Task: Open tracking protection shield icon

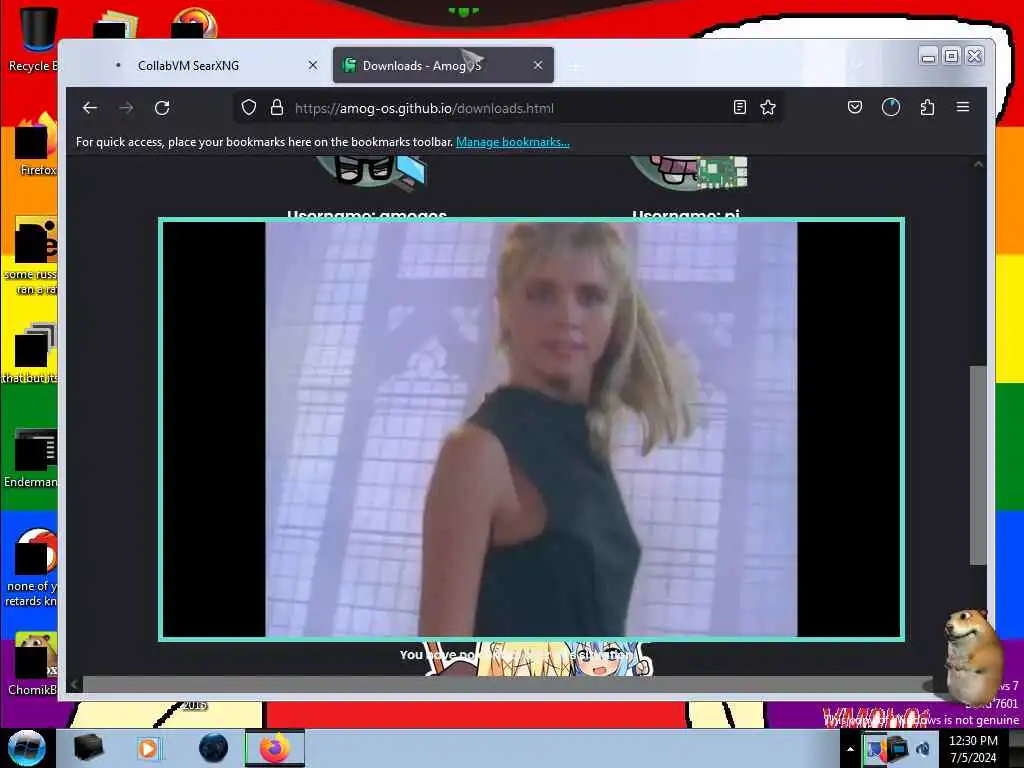Action: [x=249, y=108]
